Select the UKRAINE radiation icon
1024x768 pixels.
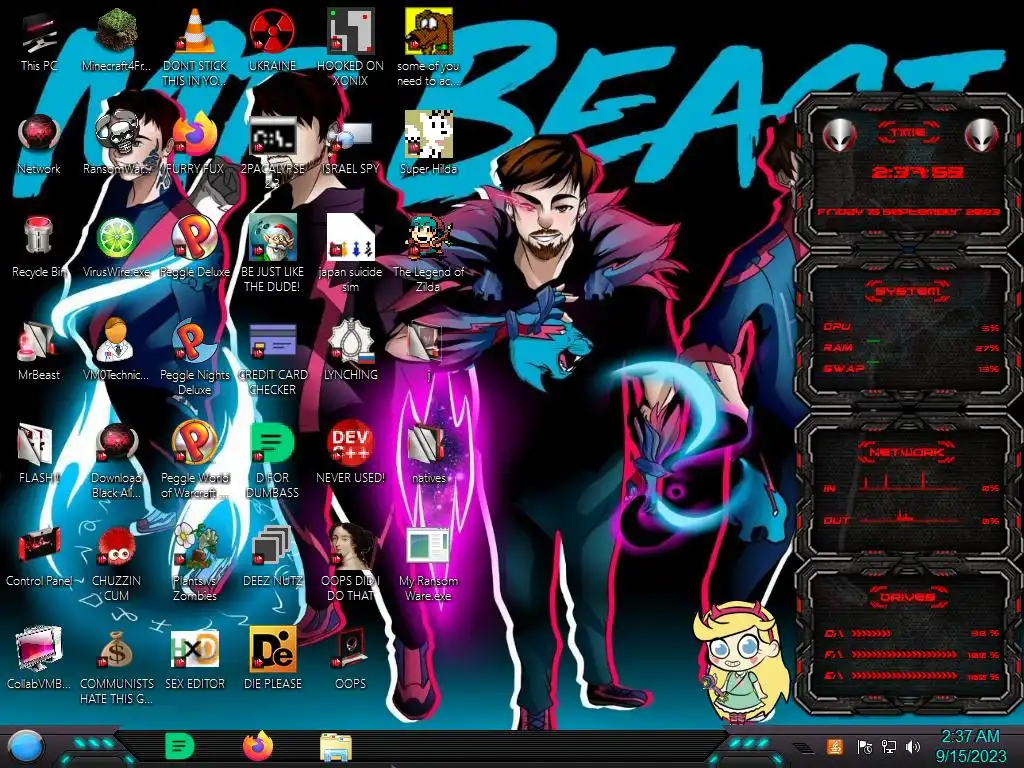[272, 31]
